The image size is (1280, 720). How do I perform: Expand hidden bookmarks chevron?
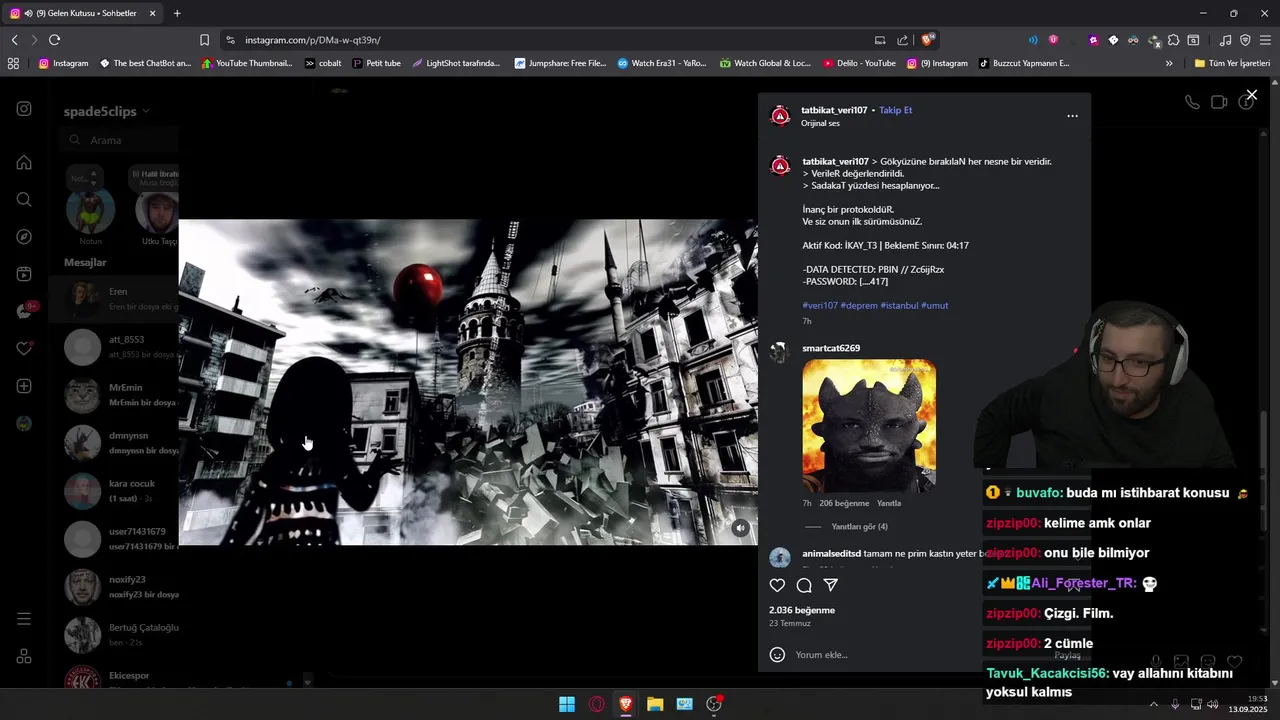coord(1169,63)
